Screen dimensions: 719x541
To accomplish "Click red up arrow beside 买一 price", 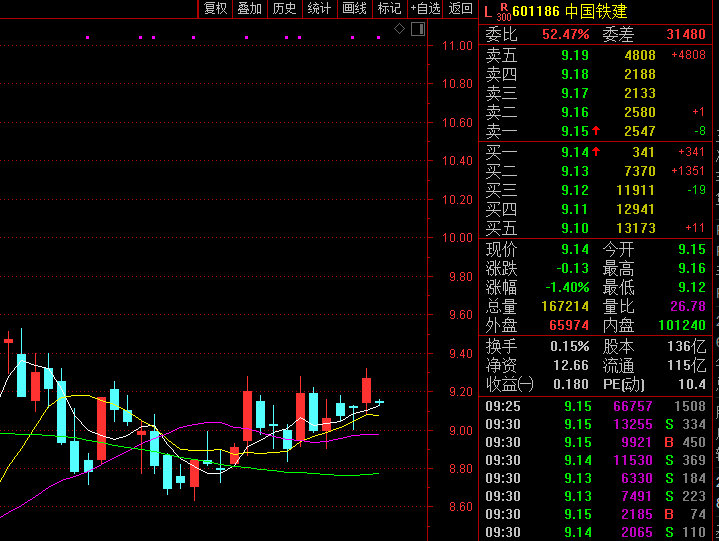I will click(x=596, y=151).
